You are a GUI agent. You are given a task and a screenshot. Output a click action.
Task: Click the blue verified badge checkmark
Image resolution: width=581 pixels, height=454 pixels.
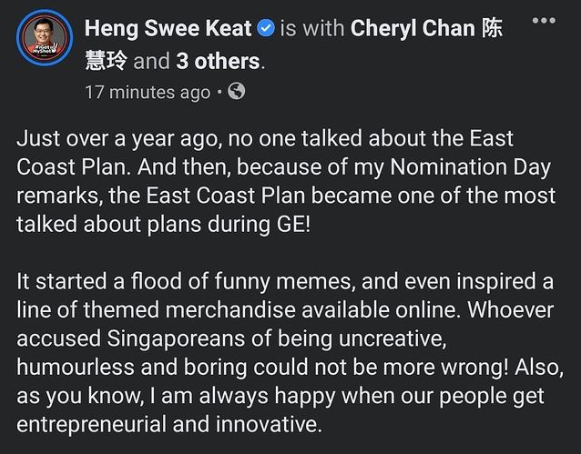(266, 29)
